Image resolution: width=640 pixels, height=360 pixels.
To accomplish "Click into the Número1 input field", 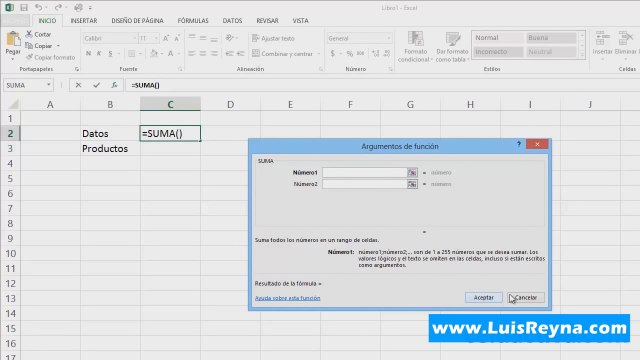I will click(364, 173).
